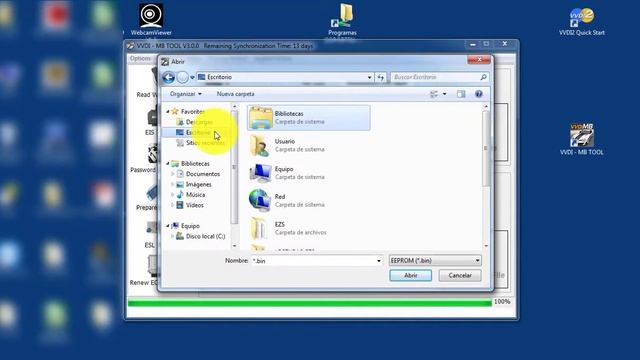Click the forward navigation arrow in dialog
The height and width of the screenshot is (360, 640).
[182, 77]
